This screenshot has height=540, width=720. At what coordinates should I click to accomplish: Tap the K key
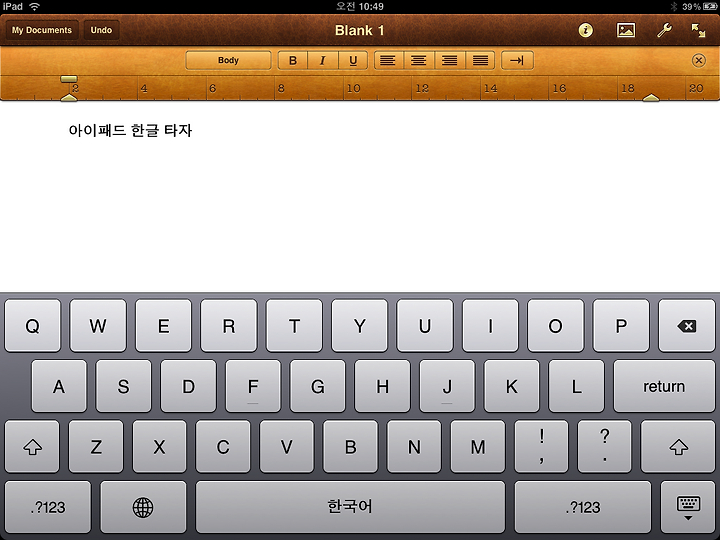512,386
